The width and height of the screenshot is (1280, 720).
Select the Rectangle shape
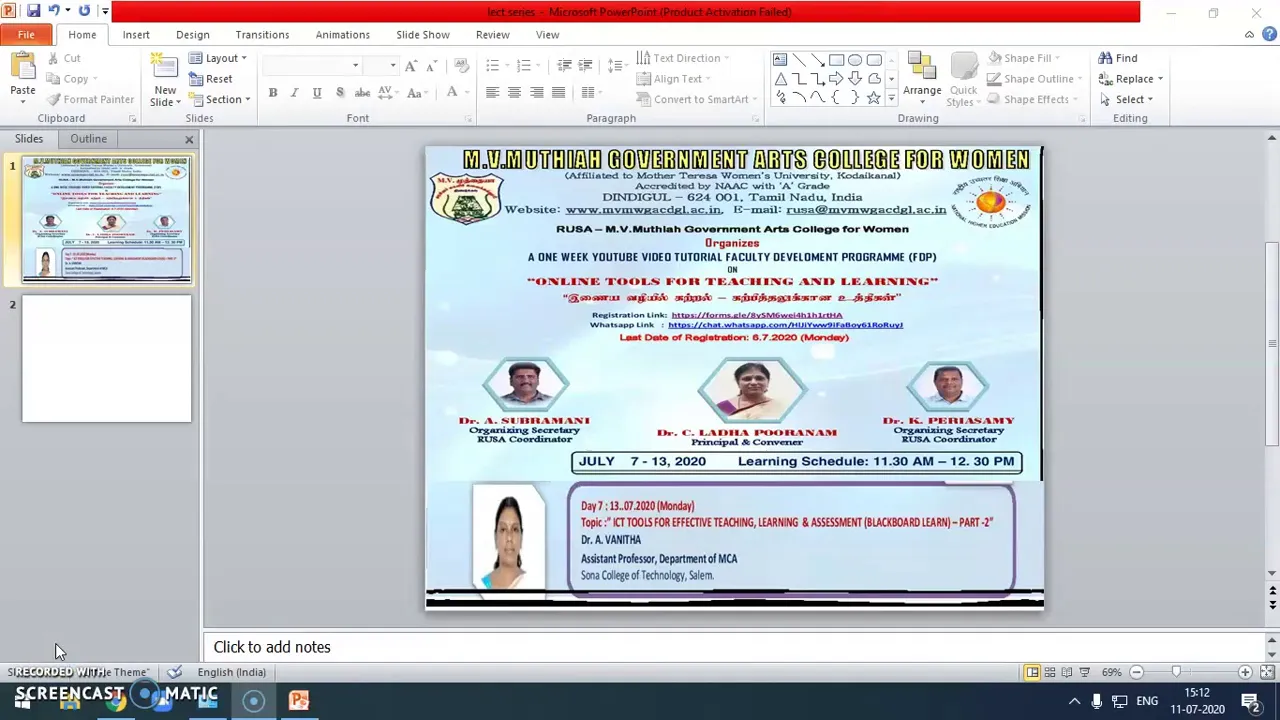[836, 59]
